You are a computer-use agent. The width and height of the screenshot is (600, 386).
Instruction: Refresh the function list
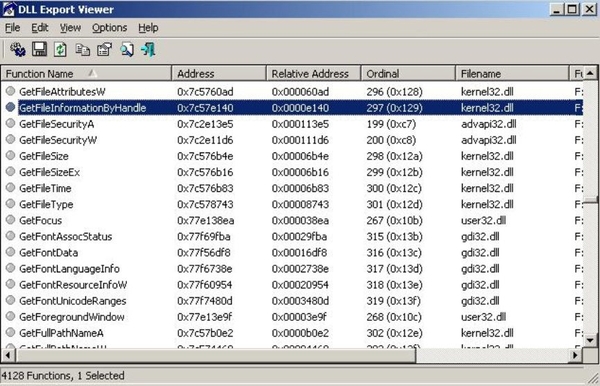(60, 50)
